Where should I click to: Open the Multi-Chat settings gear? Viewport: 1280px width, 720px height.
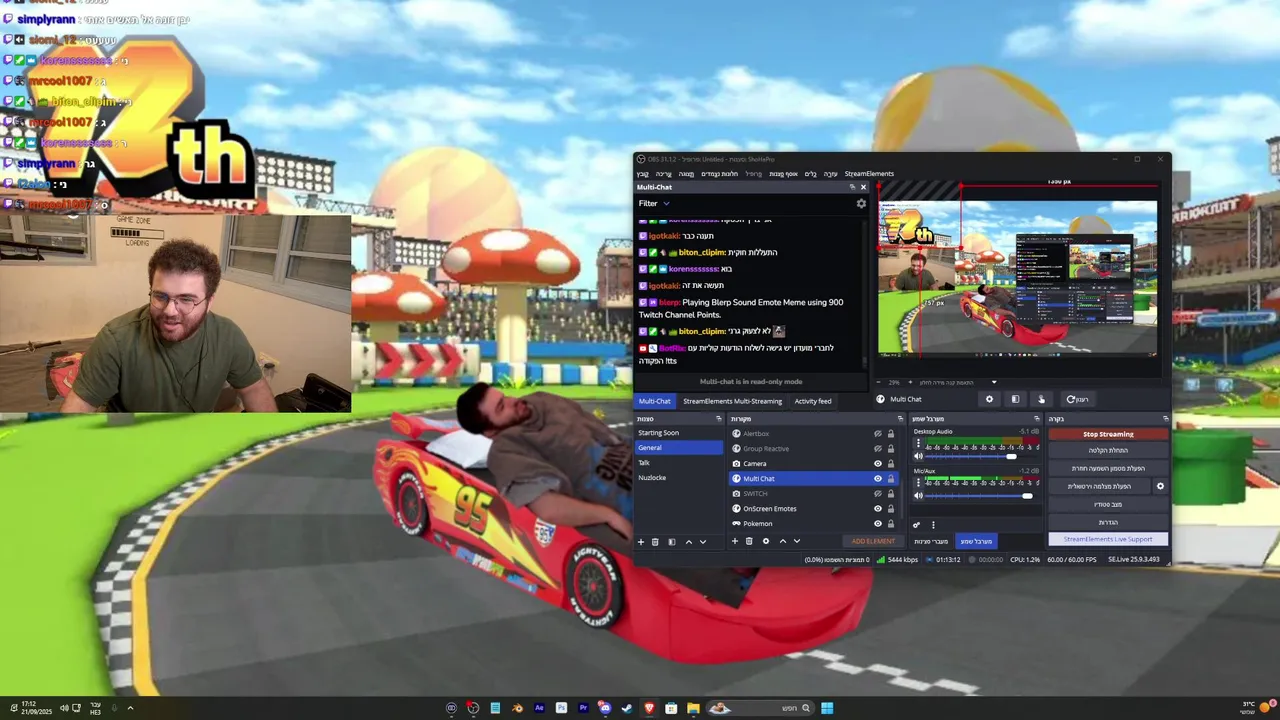(x=861, y=204)
